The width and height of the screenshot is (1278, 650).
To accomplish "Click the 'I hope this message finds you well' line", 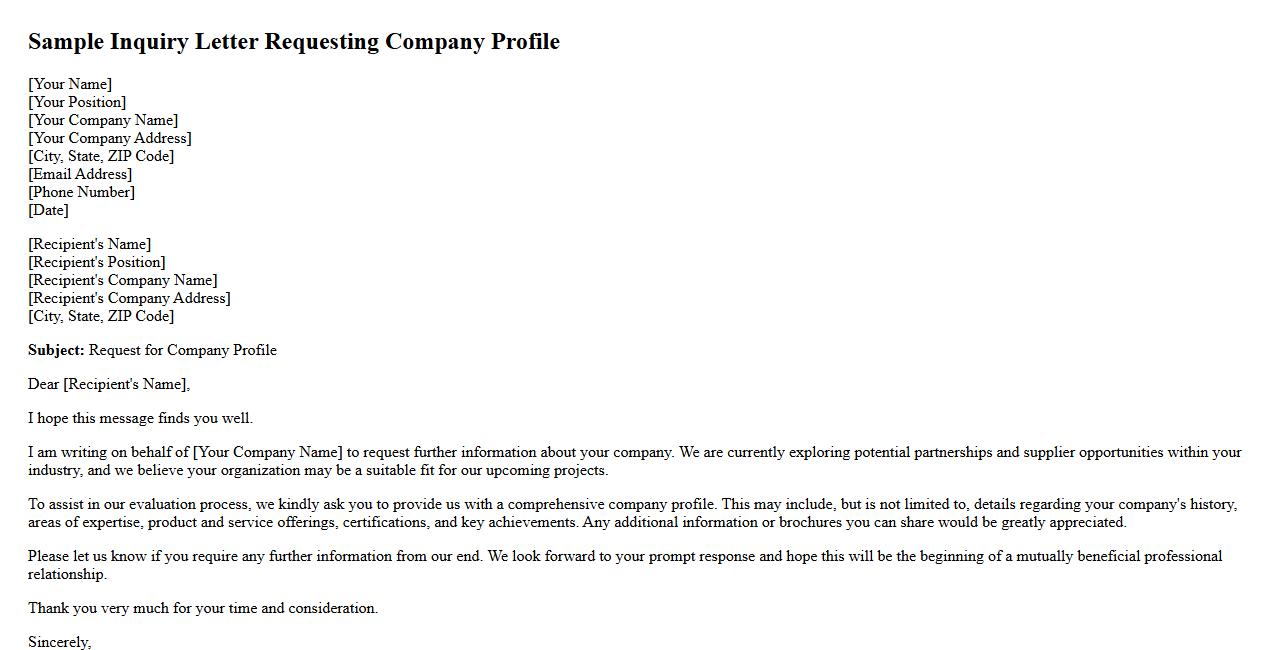I will tap(140, 418).
